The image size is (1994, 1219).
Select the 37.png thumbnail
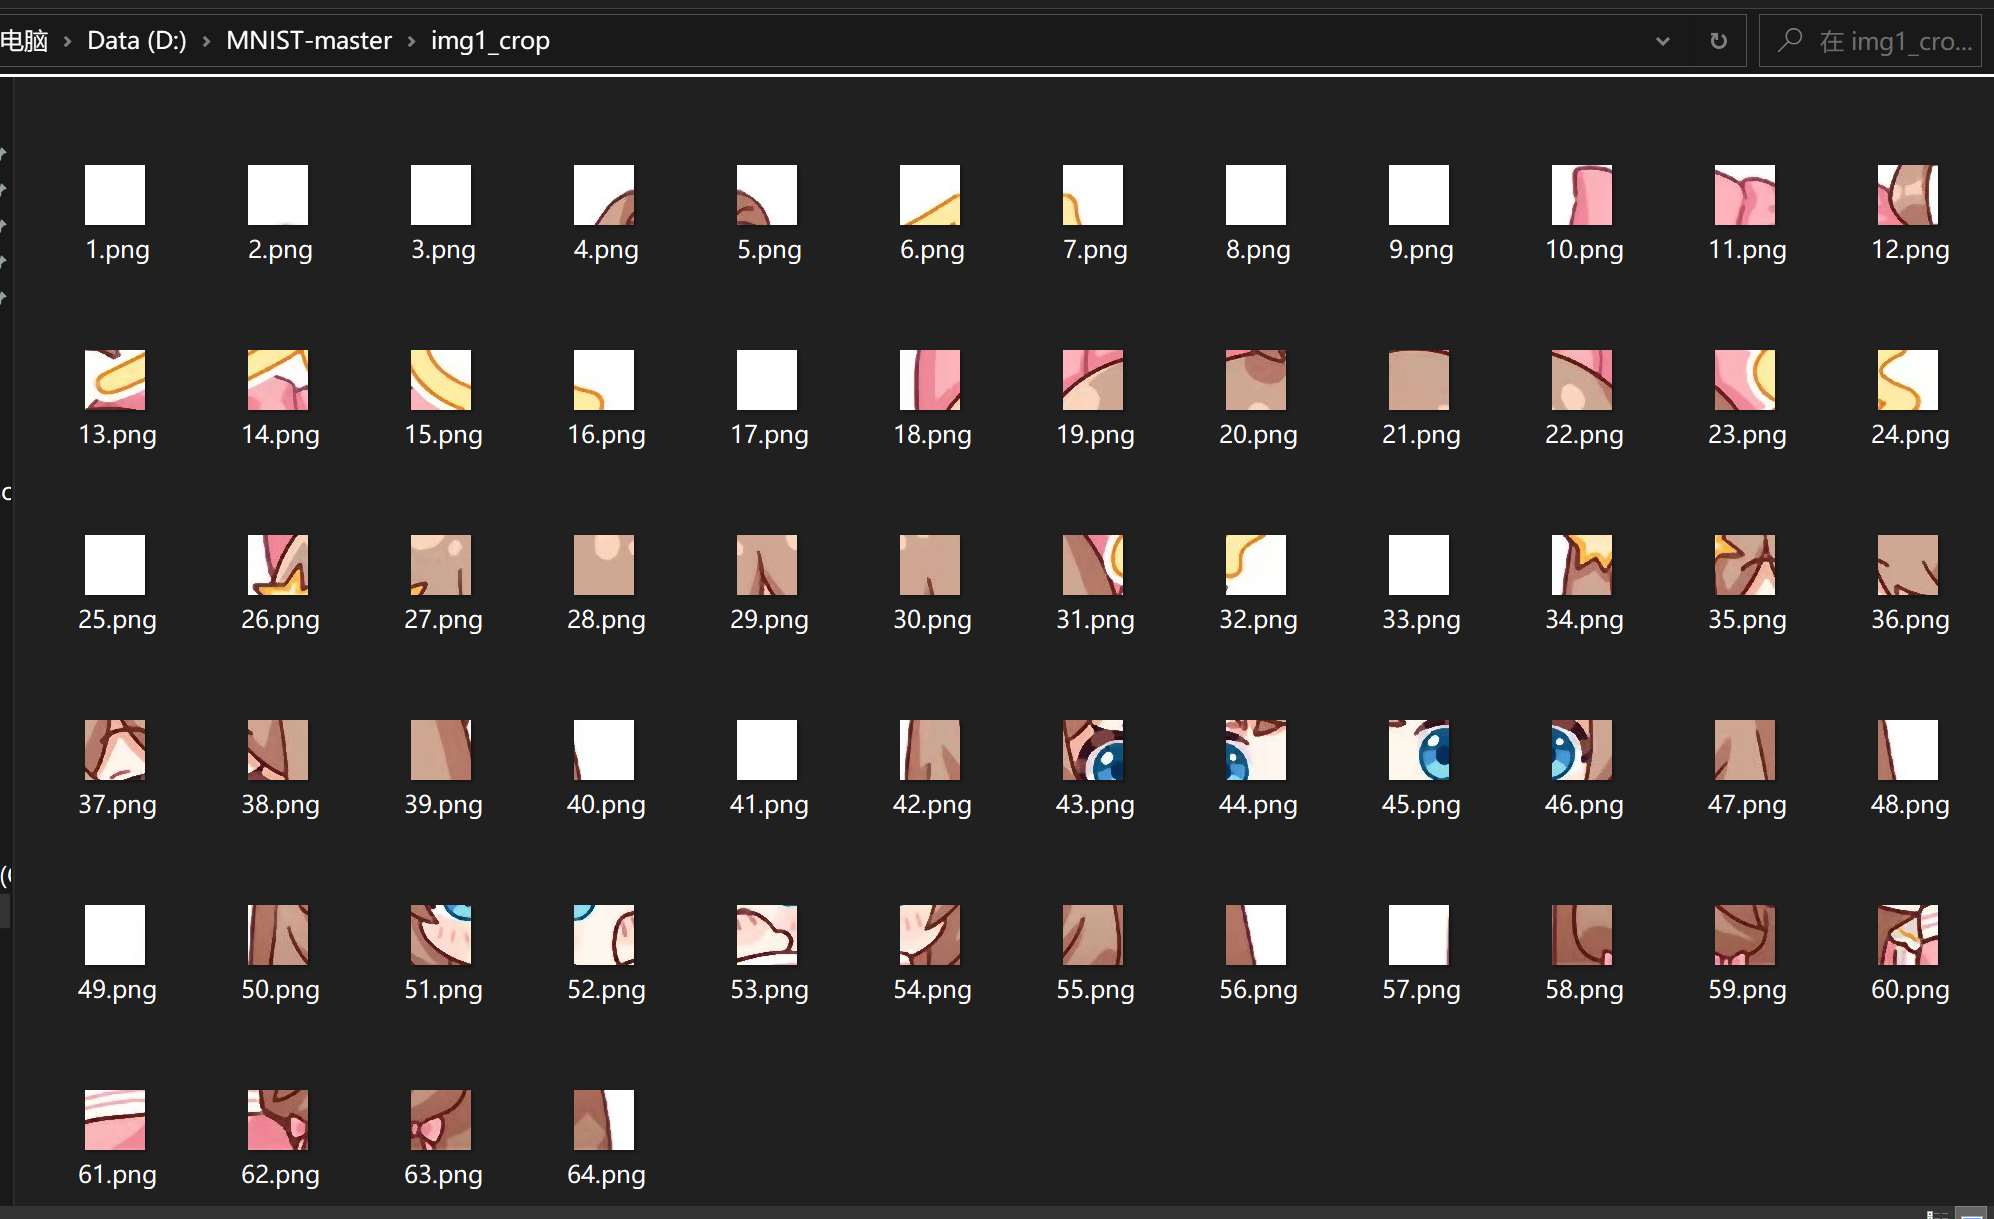pos(115,750)
